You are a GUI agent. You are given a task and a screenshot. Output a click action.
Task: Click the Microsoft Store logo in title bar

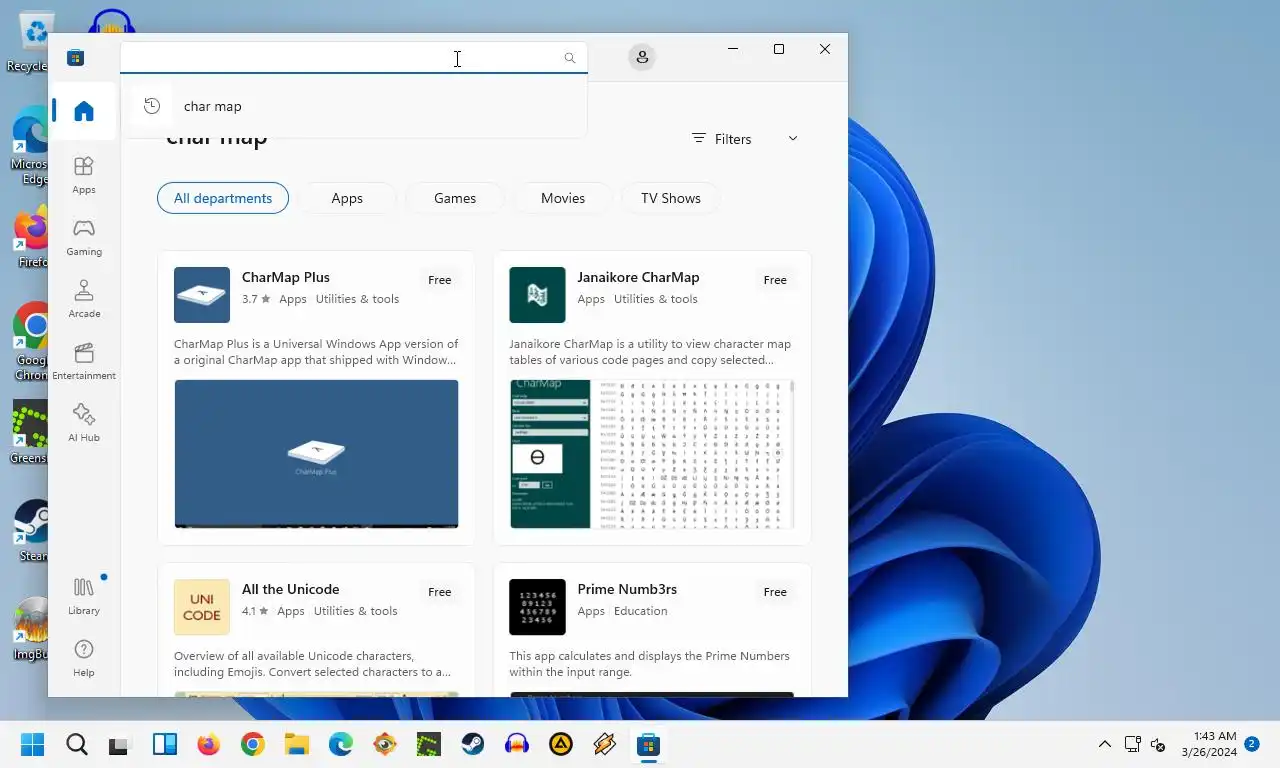point(75,57)
